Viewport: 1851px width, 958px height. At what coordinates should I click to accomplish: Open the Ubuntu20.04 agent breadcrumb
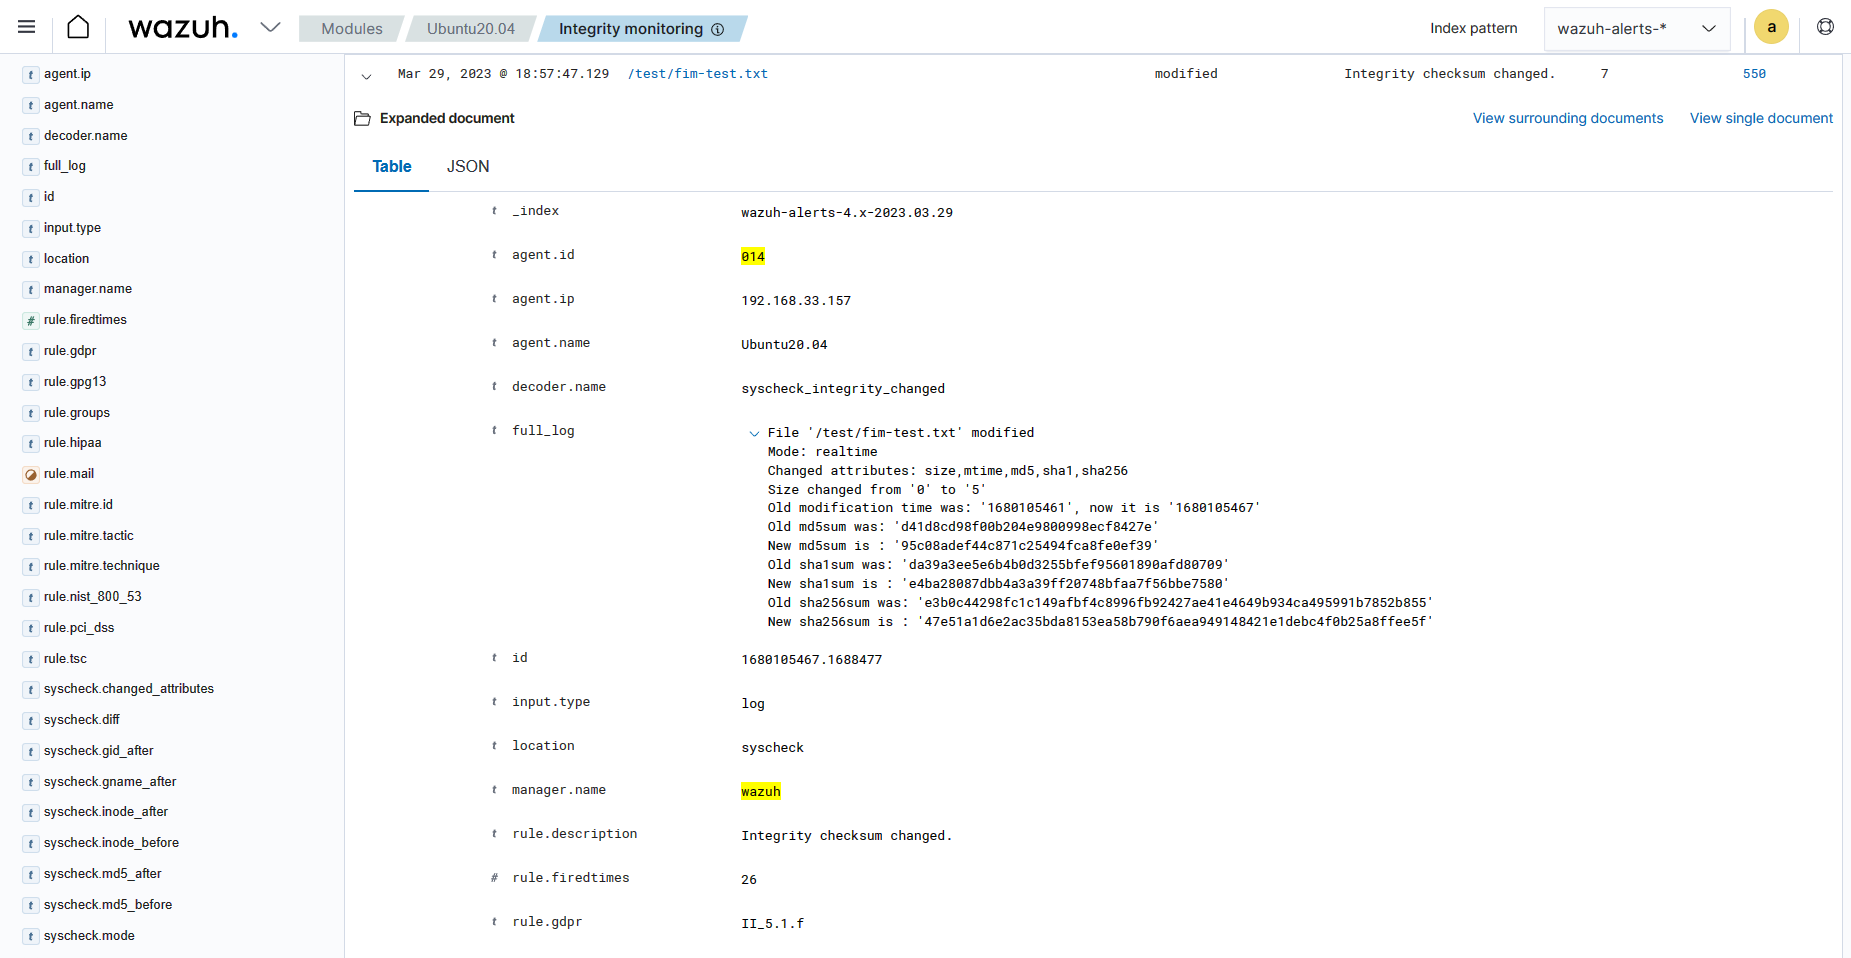[x=471, y=29]
